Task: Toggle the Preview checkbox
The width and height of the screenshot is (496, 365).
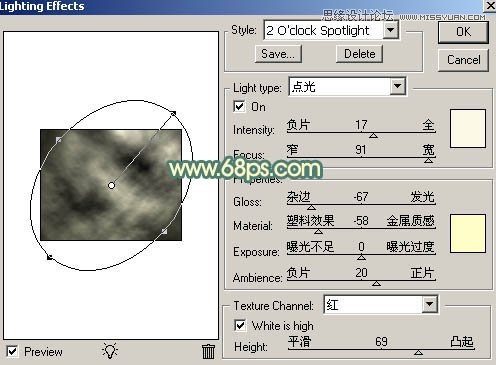Action: (12, 351)
